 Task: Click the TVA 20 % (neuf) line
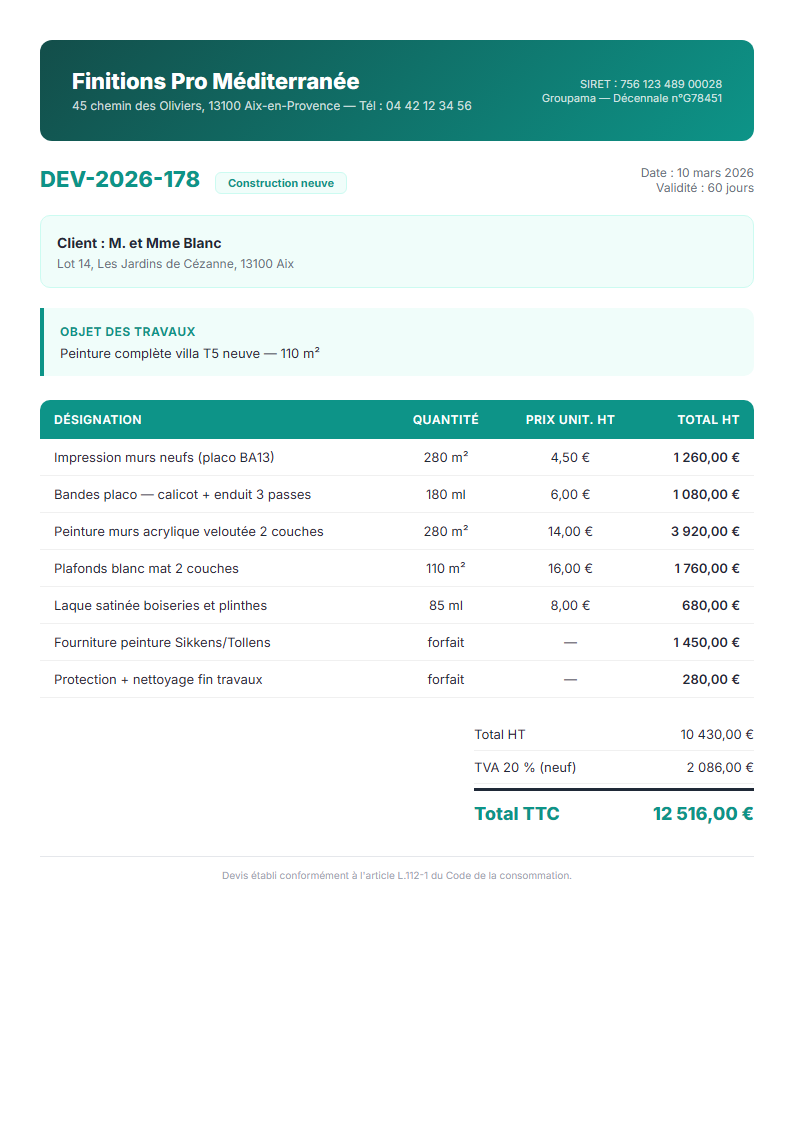(525, 767)
